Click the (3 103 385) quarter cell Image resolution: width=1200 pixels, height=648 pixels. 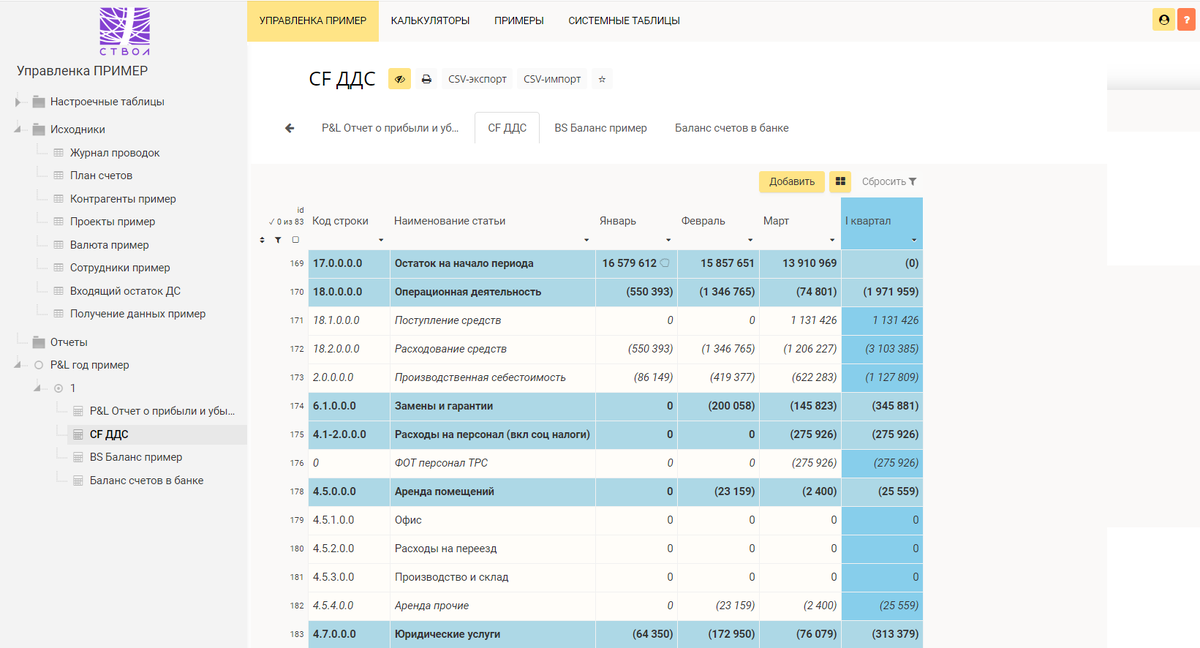tap(882, 349)
